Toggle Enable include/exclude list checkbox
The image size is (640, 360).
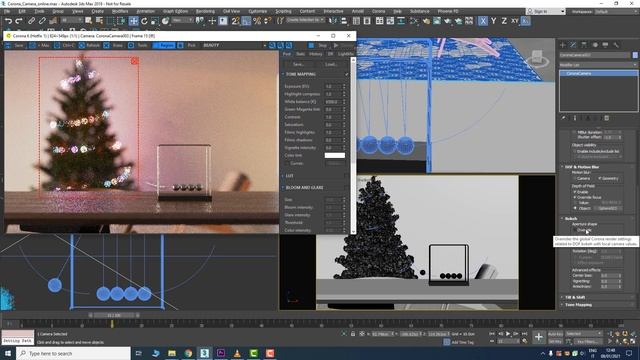(575, 151)
